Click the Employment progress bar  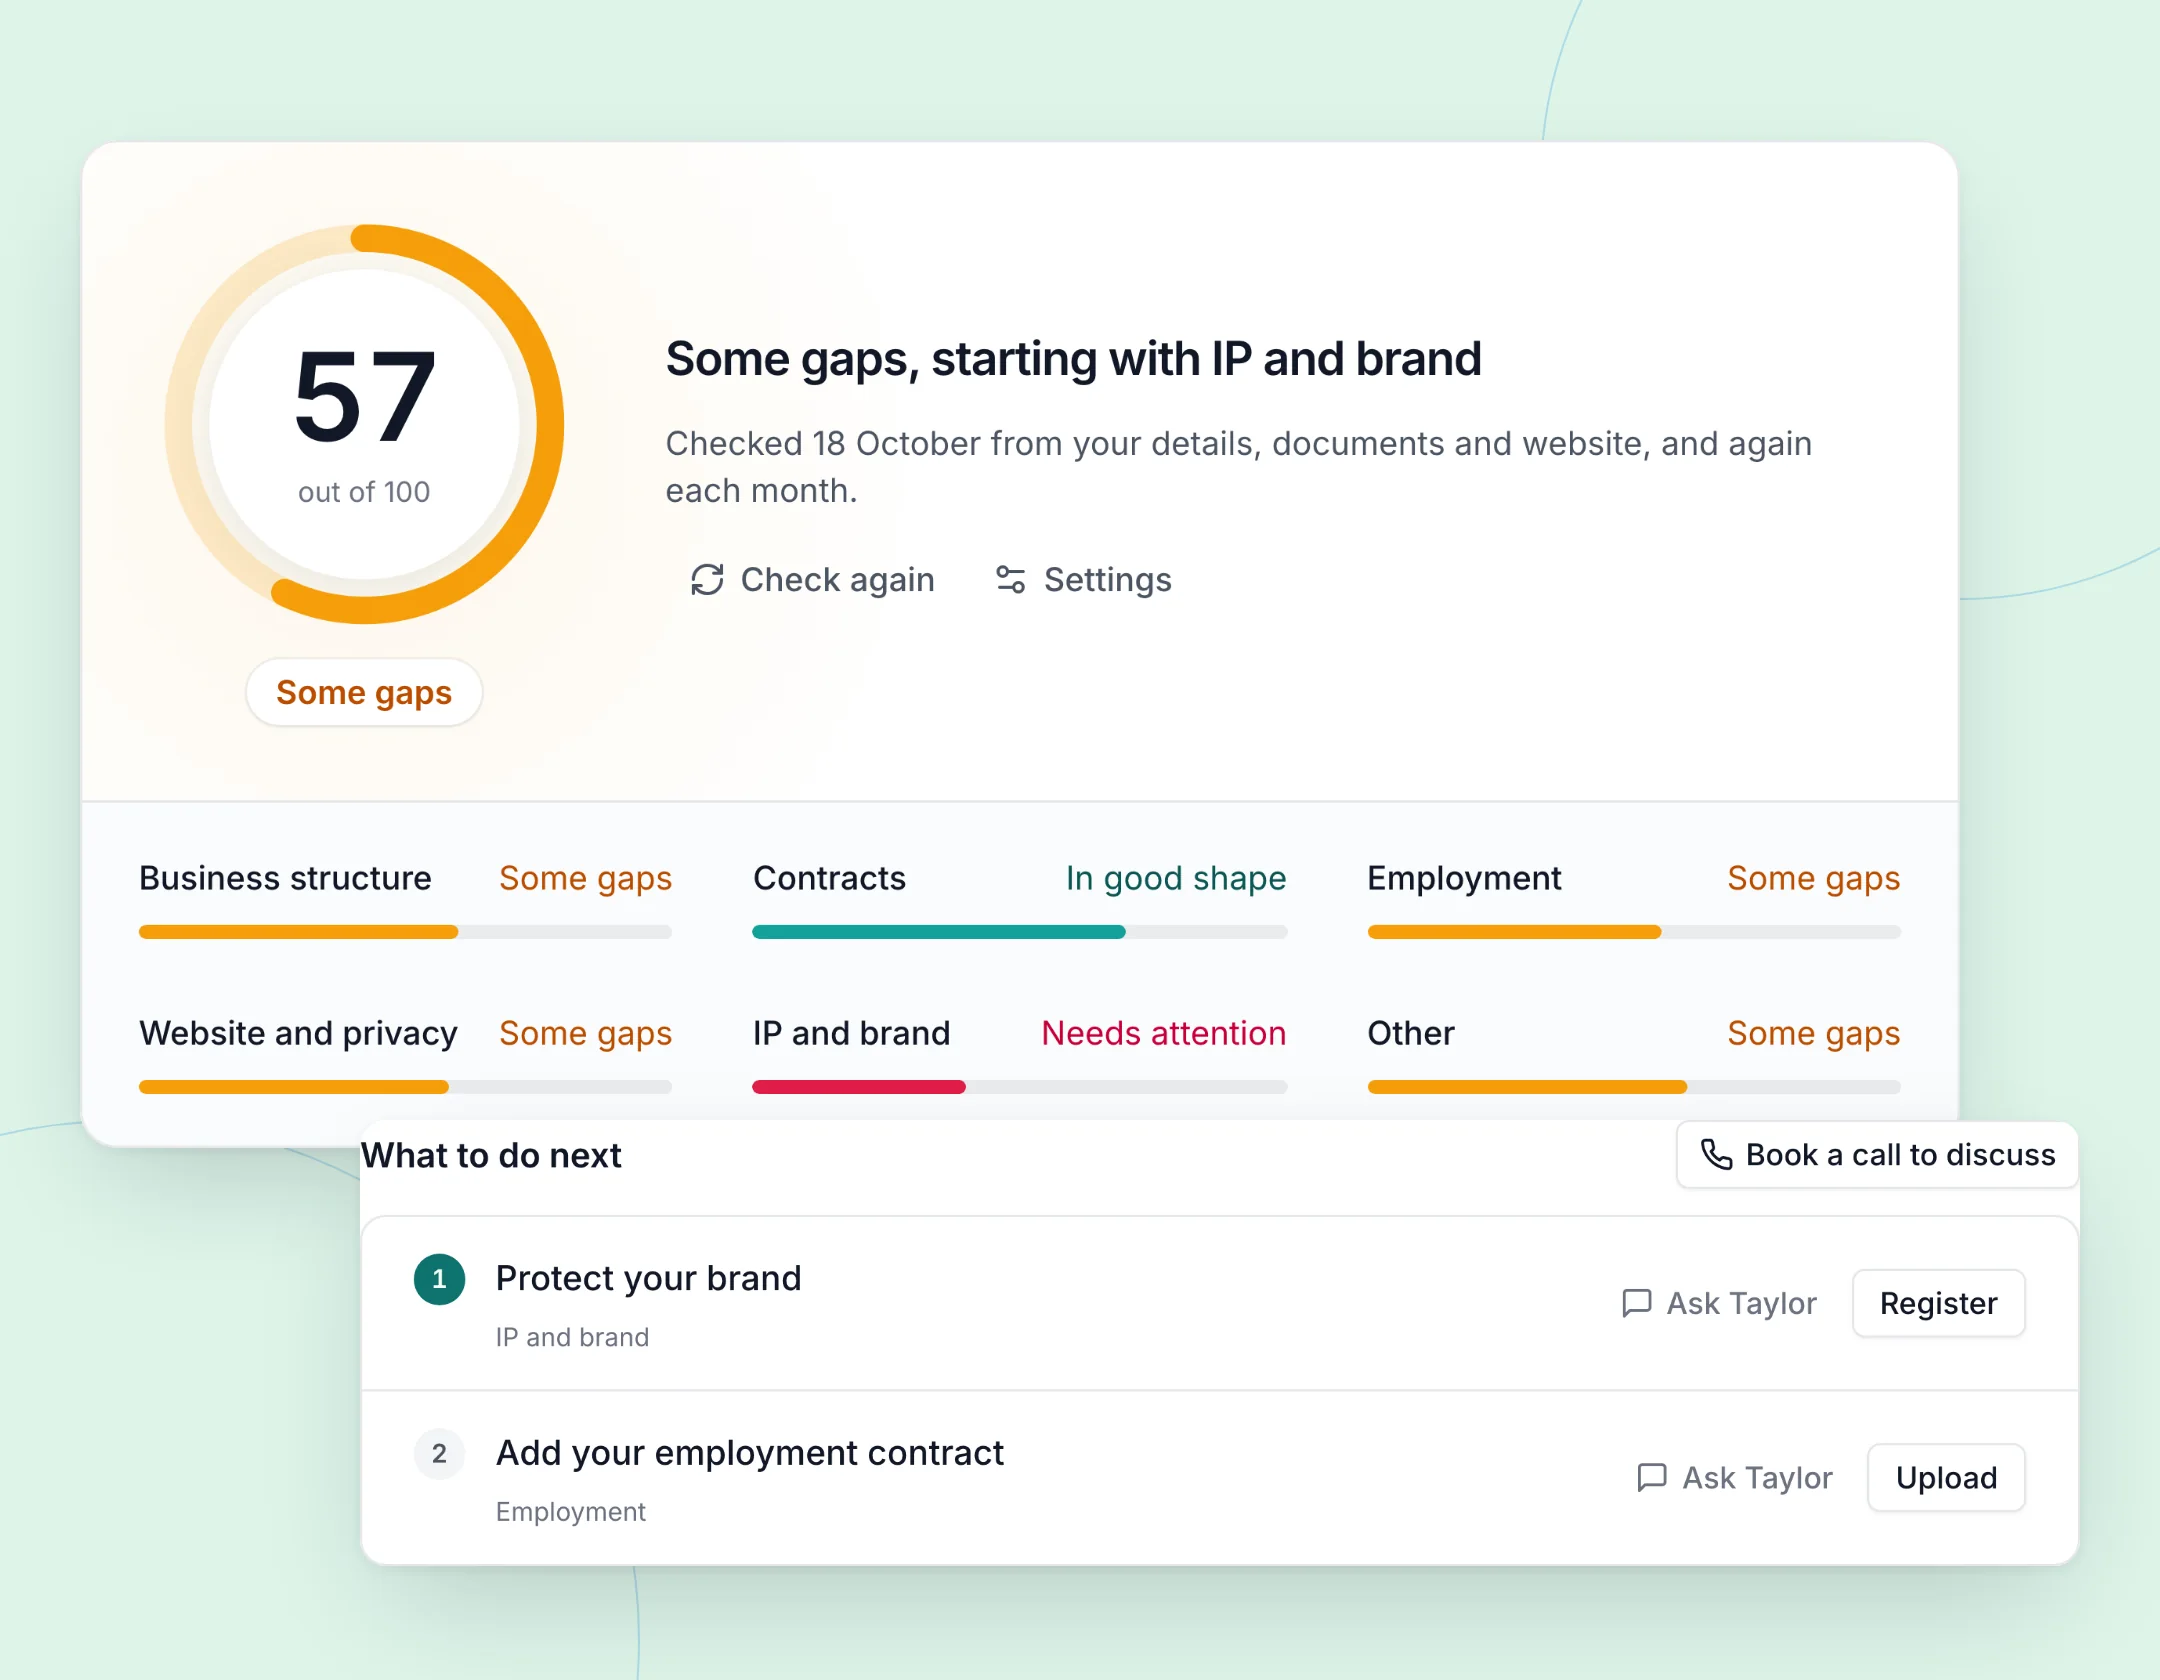pos(1634,932)
